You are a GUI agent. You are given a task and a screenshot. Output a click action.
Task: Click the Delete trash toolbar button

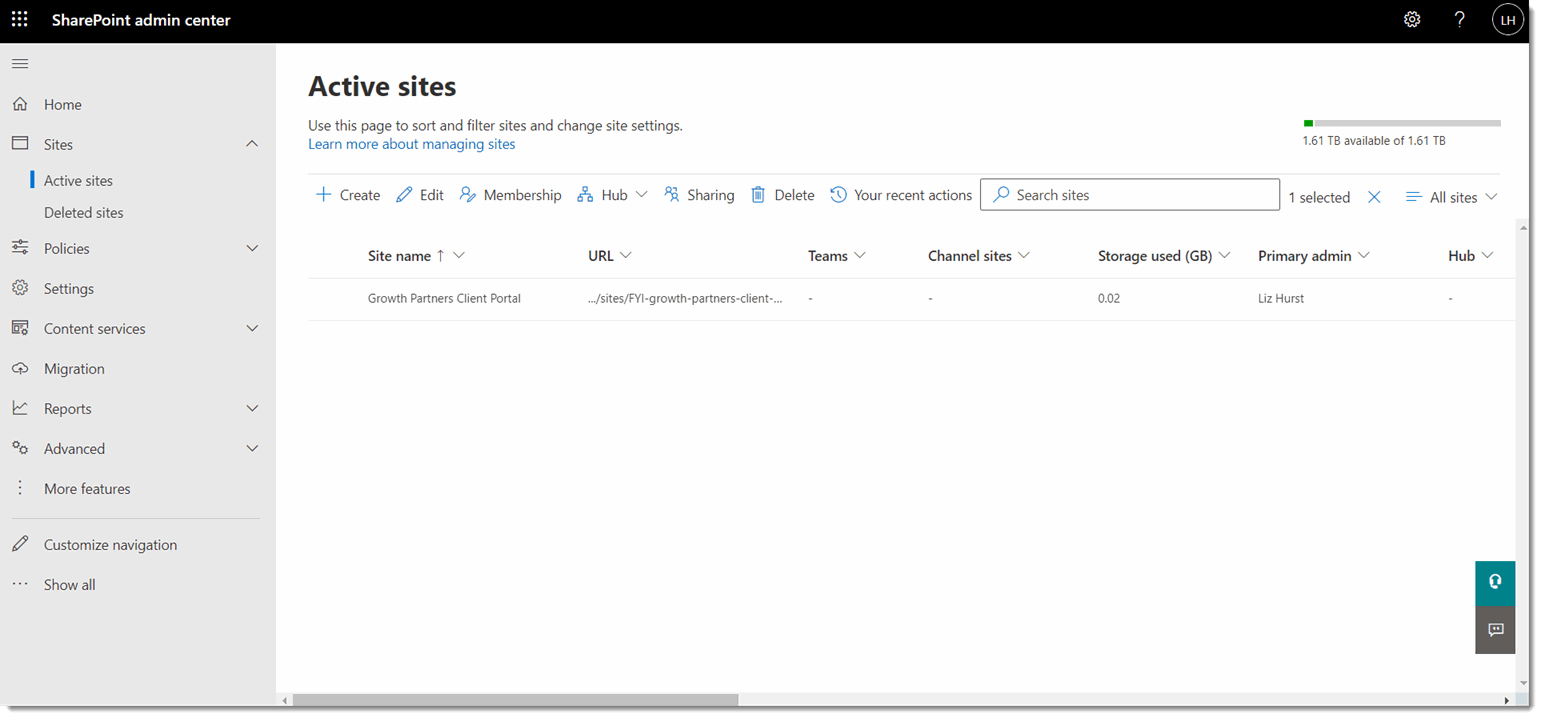(783, 195)
